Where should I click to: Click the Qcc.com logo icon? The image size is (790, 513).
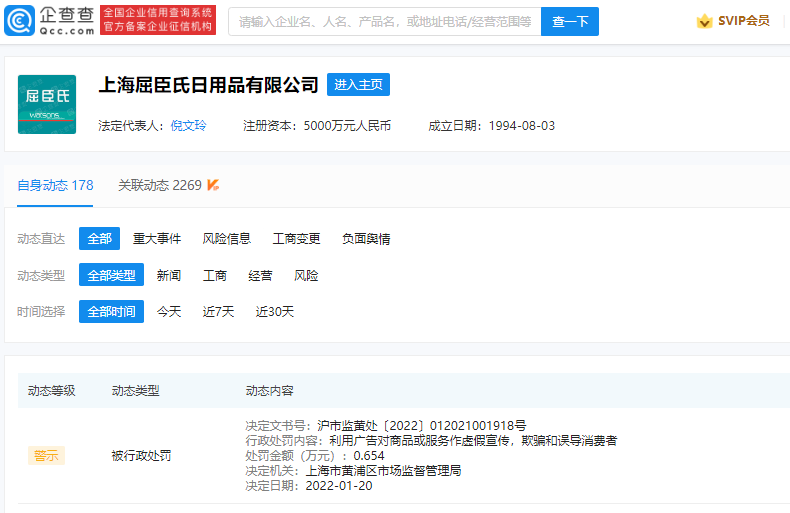[x=20, y=21]
